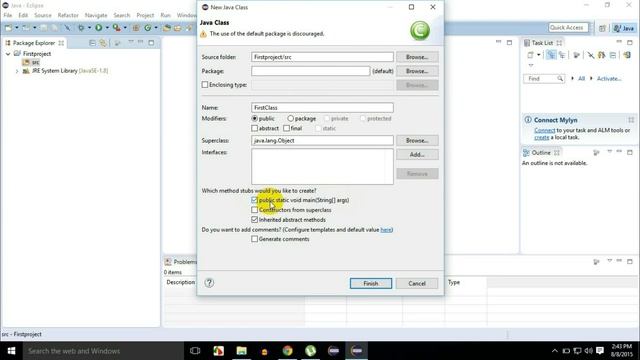Maximize the Package Explorer view
The image size is (640, 360).
click(x=151, y=42)
